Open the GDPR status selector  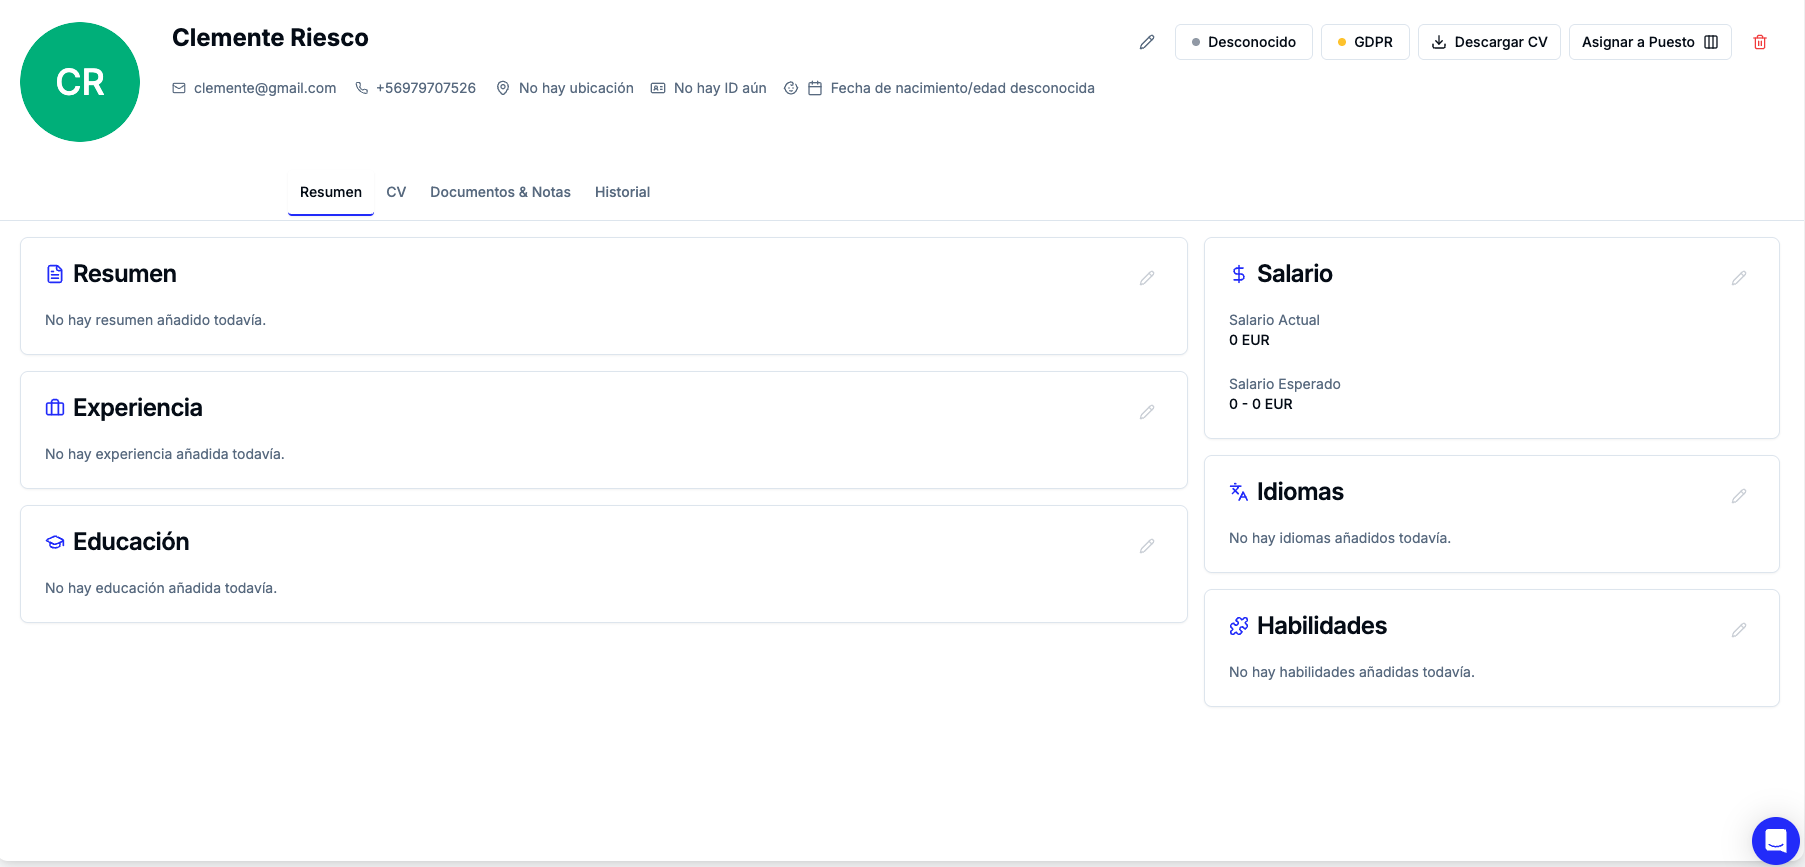1365,42
